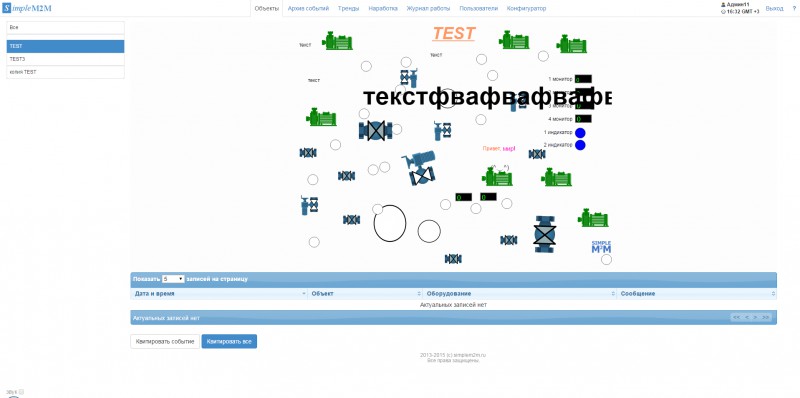Select 'копия TEST' in the object list
The image size is (800, 398).
tap(65, 72)
